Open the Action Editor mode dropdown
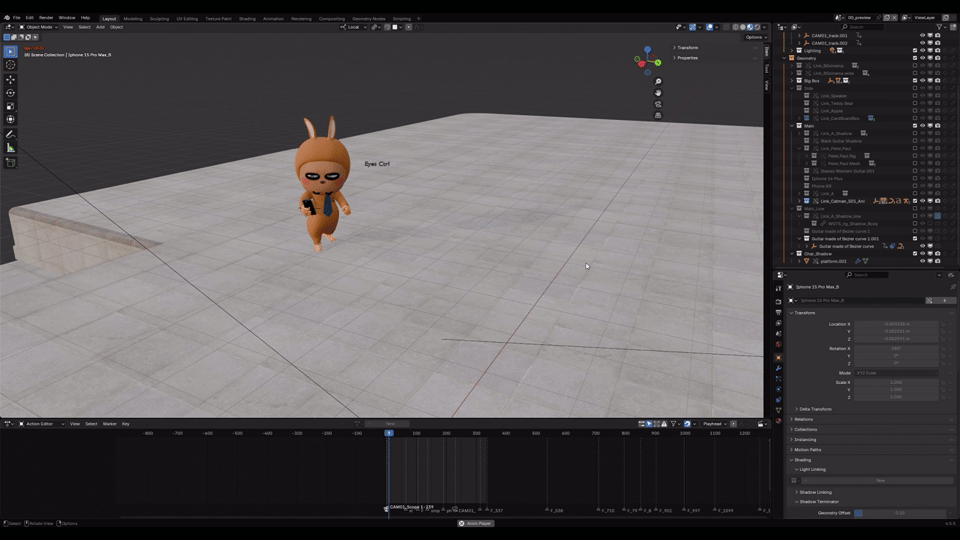The height and width of the screenshot is (540, 960). pyautogui.click(x=41, y=424)
